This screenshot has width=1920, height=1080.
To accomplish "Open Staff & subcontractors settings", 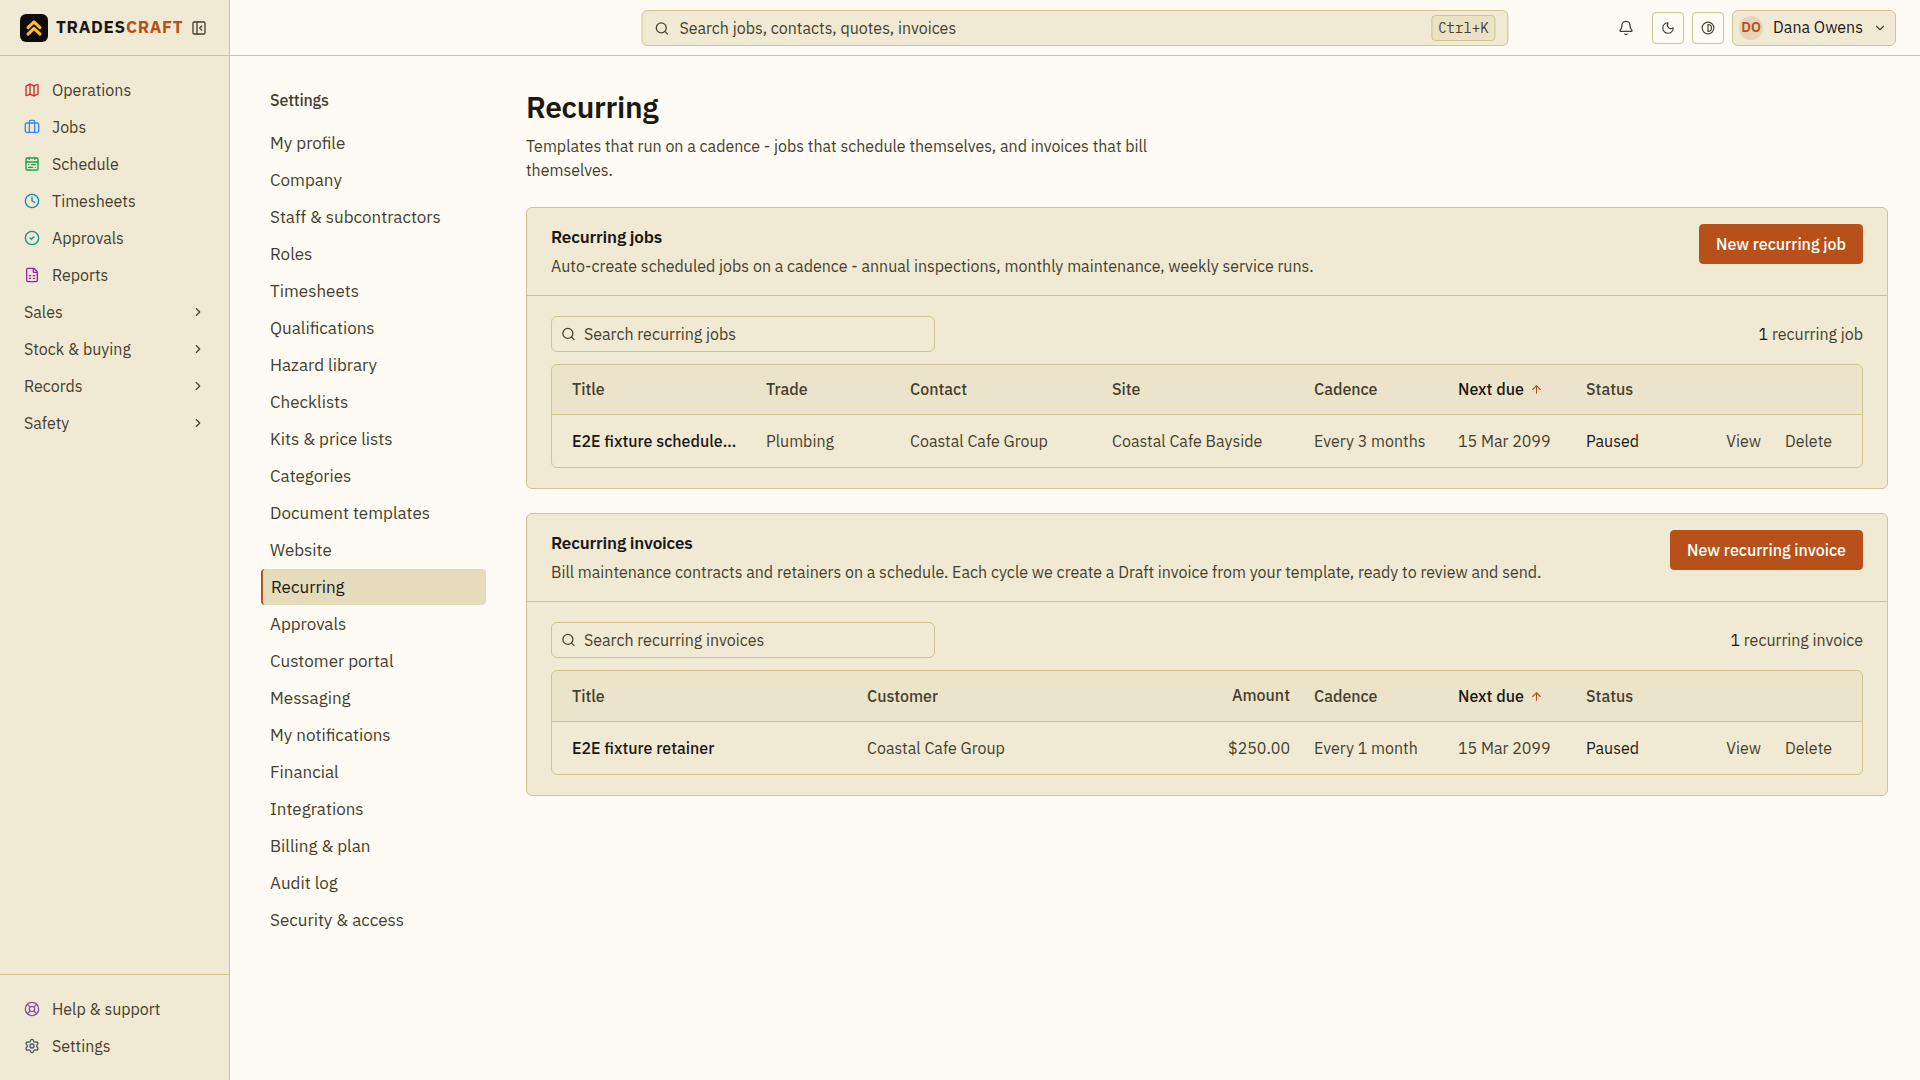I will coord(373,217).
